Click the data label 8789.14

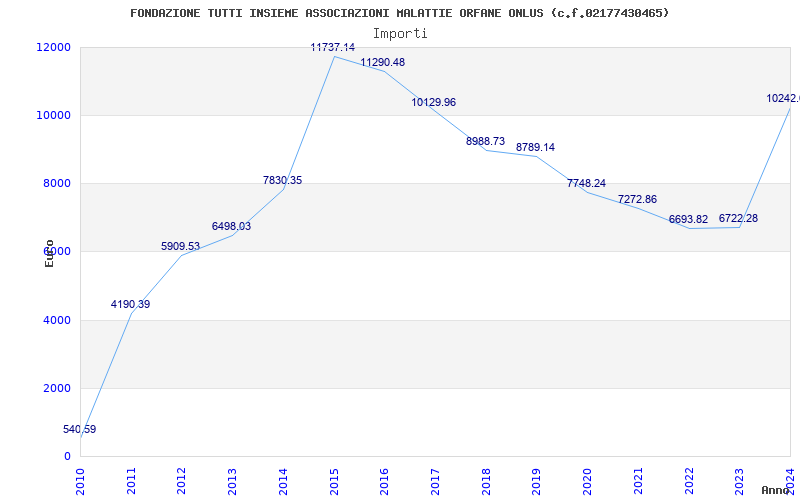click(x=535, y=147)
